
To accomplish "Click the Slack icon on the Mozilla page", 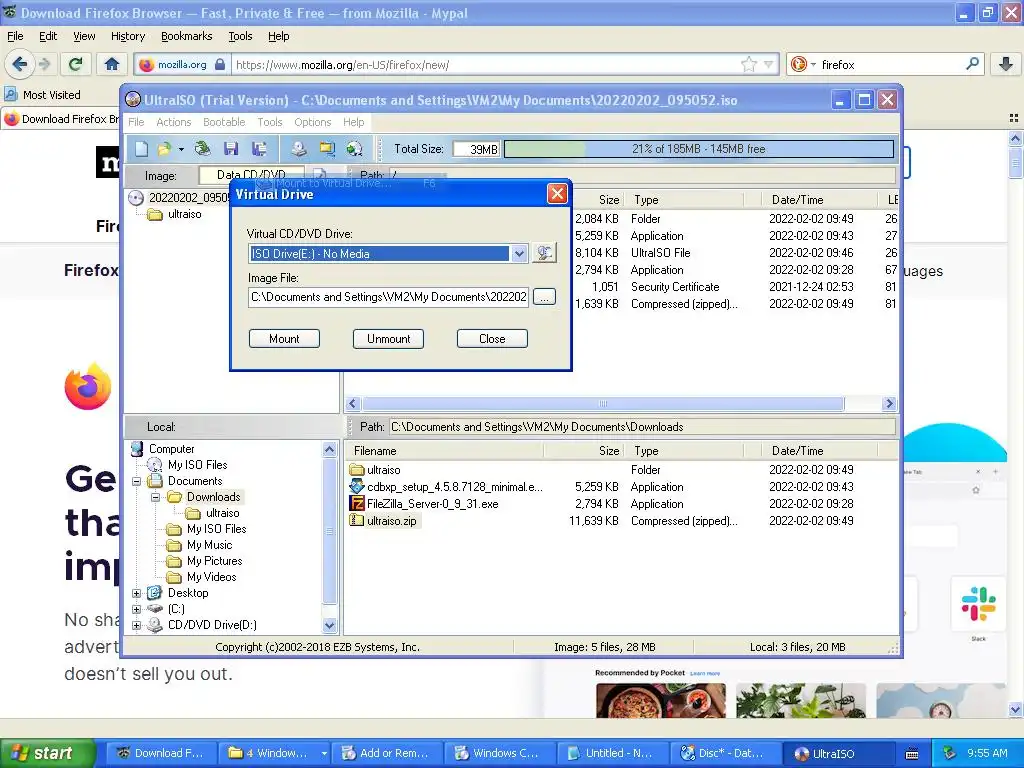I will [978, 603].
